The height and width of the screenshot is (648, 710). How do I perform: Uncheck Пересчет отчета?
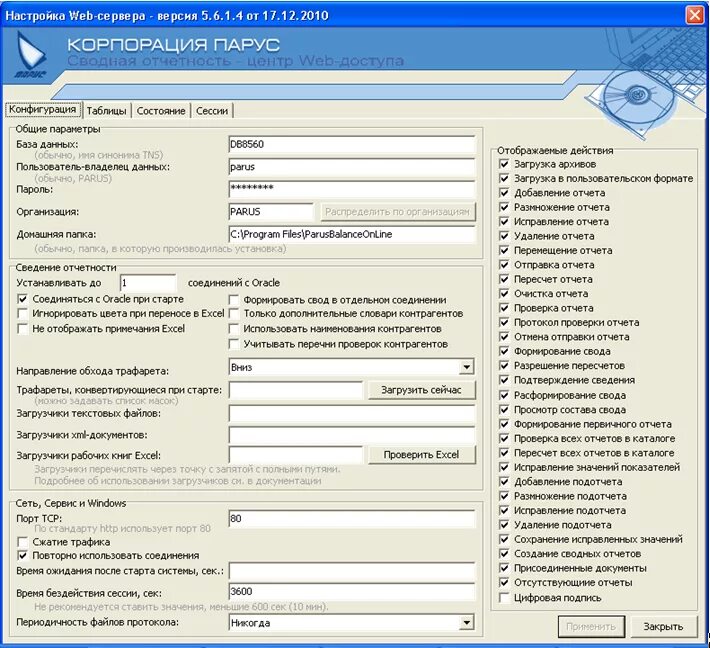pyautogui.click(x=504, y=279)
